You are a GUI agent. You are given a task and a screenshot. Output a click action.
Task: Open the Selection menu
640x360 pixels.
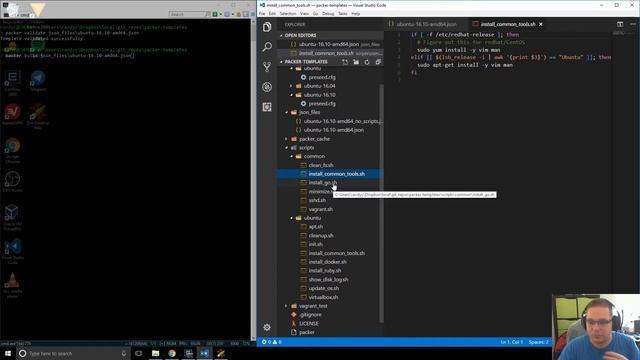pyautogui.click(x=288, y=13)
